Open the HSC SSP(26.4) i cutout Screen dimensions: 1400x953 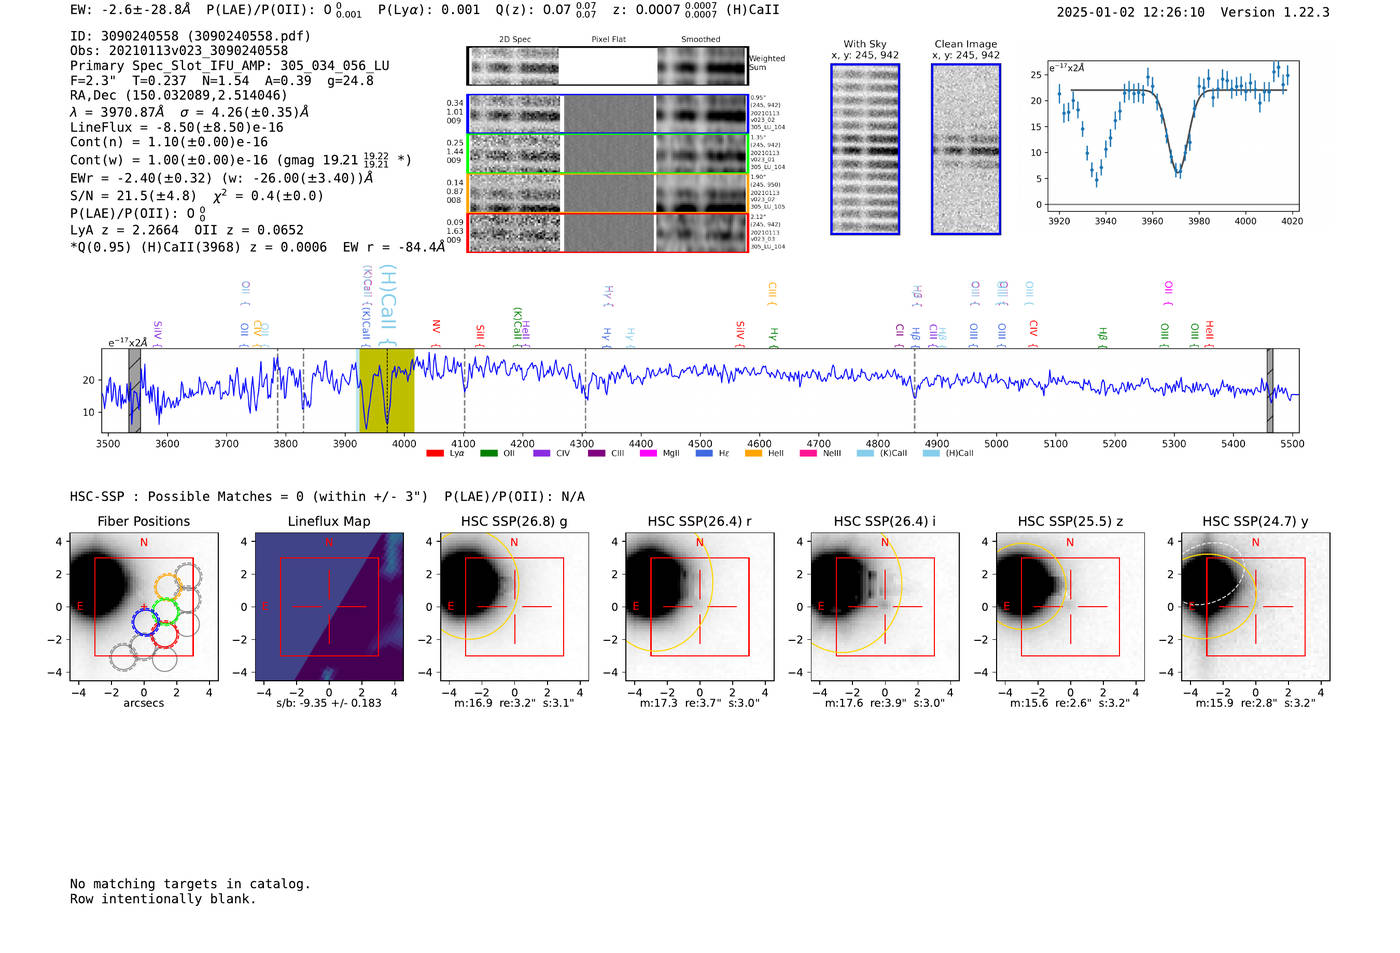pyautogui.click(x=884, y=607)
